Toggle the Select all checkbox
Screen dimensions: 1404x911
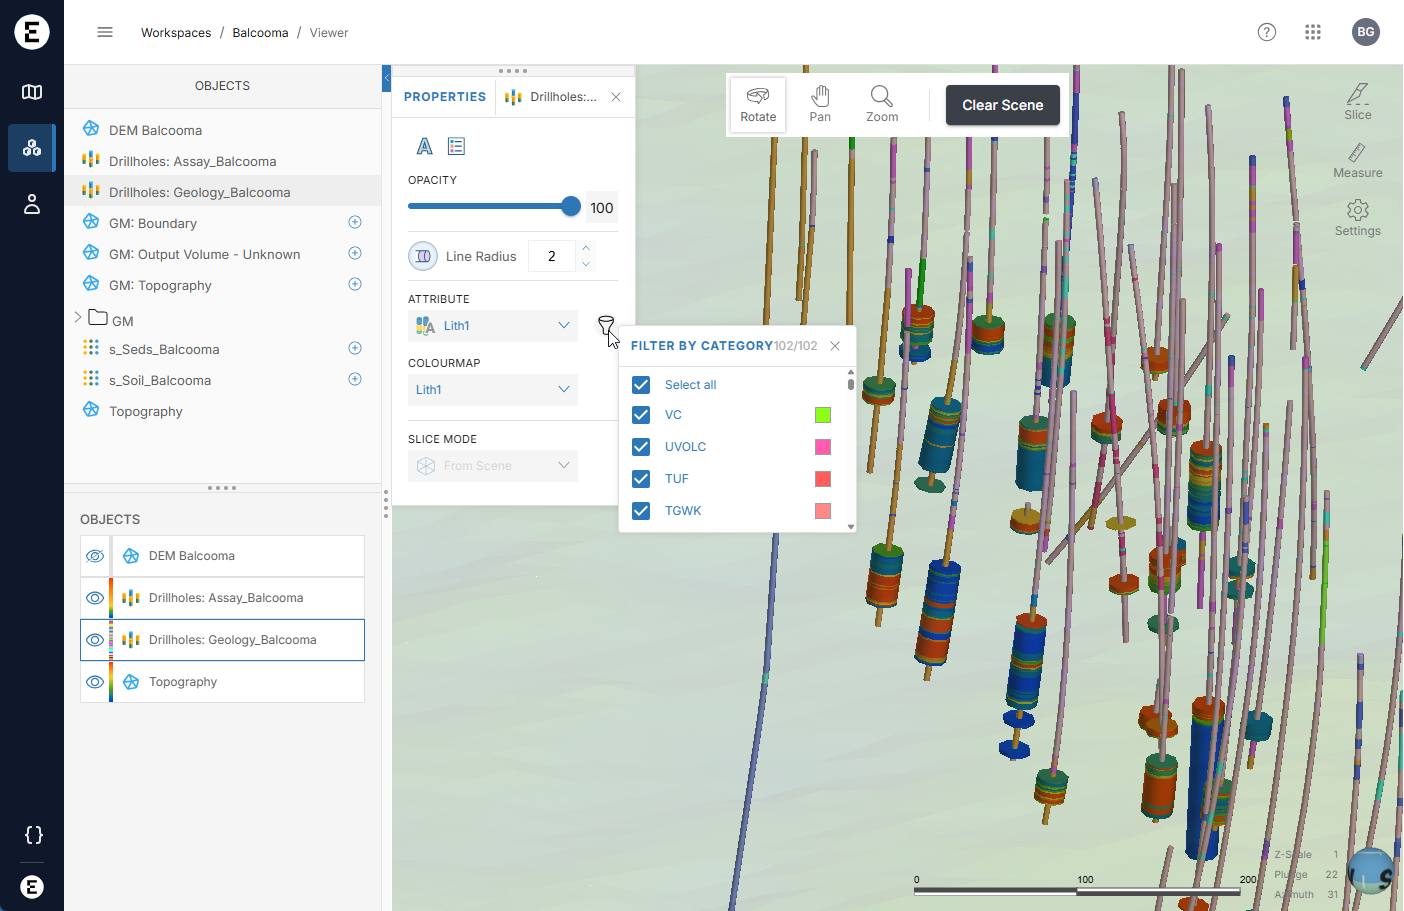[x=642, y=385]
